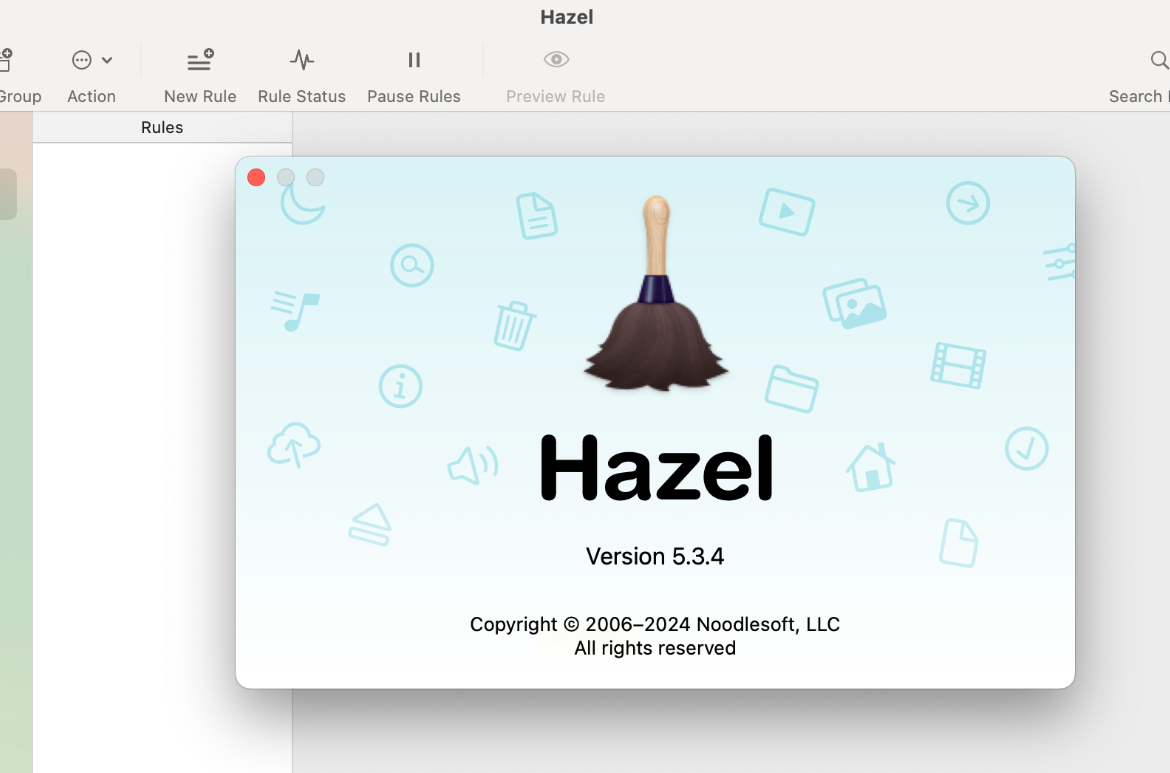Click the Preview Rule eye icon
Viewport: 1170px width, 773px height.
coord(556,60)
